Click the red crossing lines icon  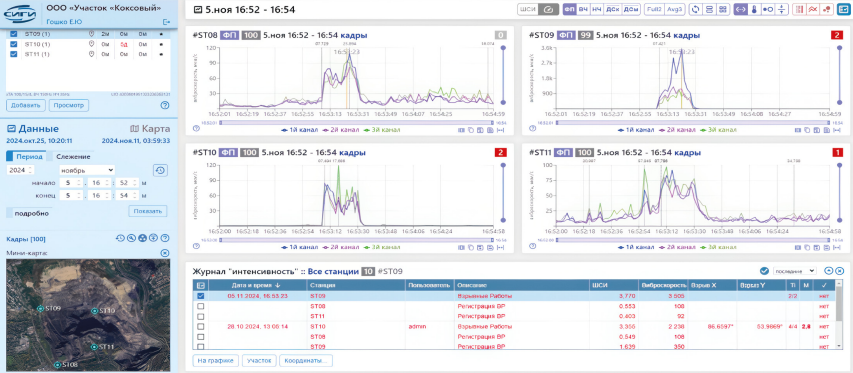pyautogui.click(x=813, y=9)
